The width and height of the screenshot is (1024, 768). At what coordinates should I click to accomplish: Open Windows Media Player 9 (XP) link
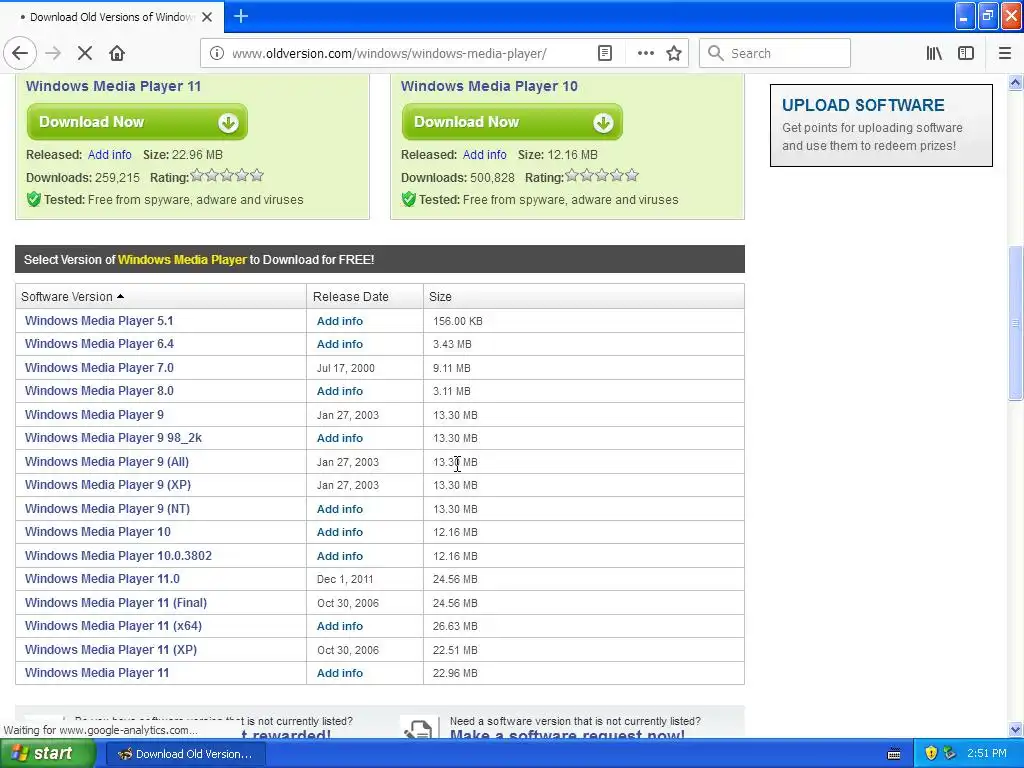coord(108,485)
